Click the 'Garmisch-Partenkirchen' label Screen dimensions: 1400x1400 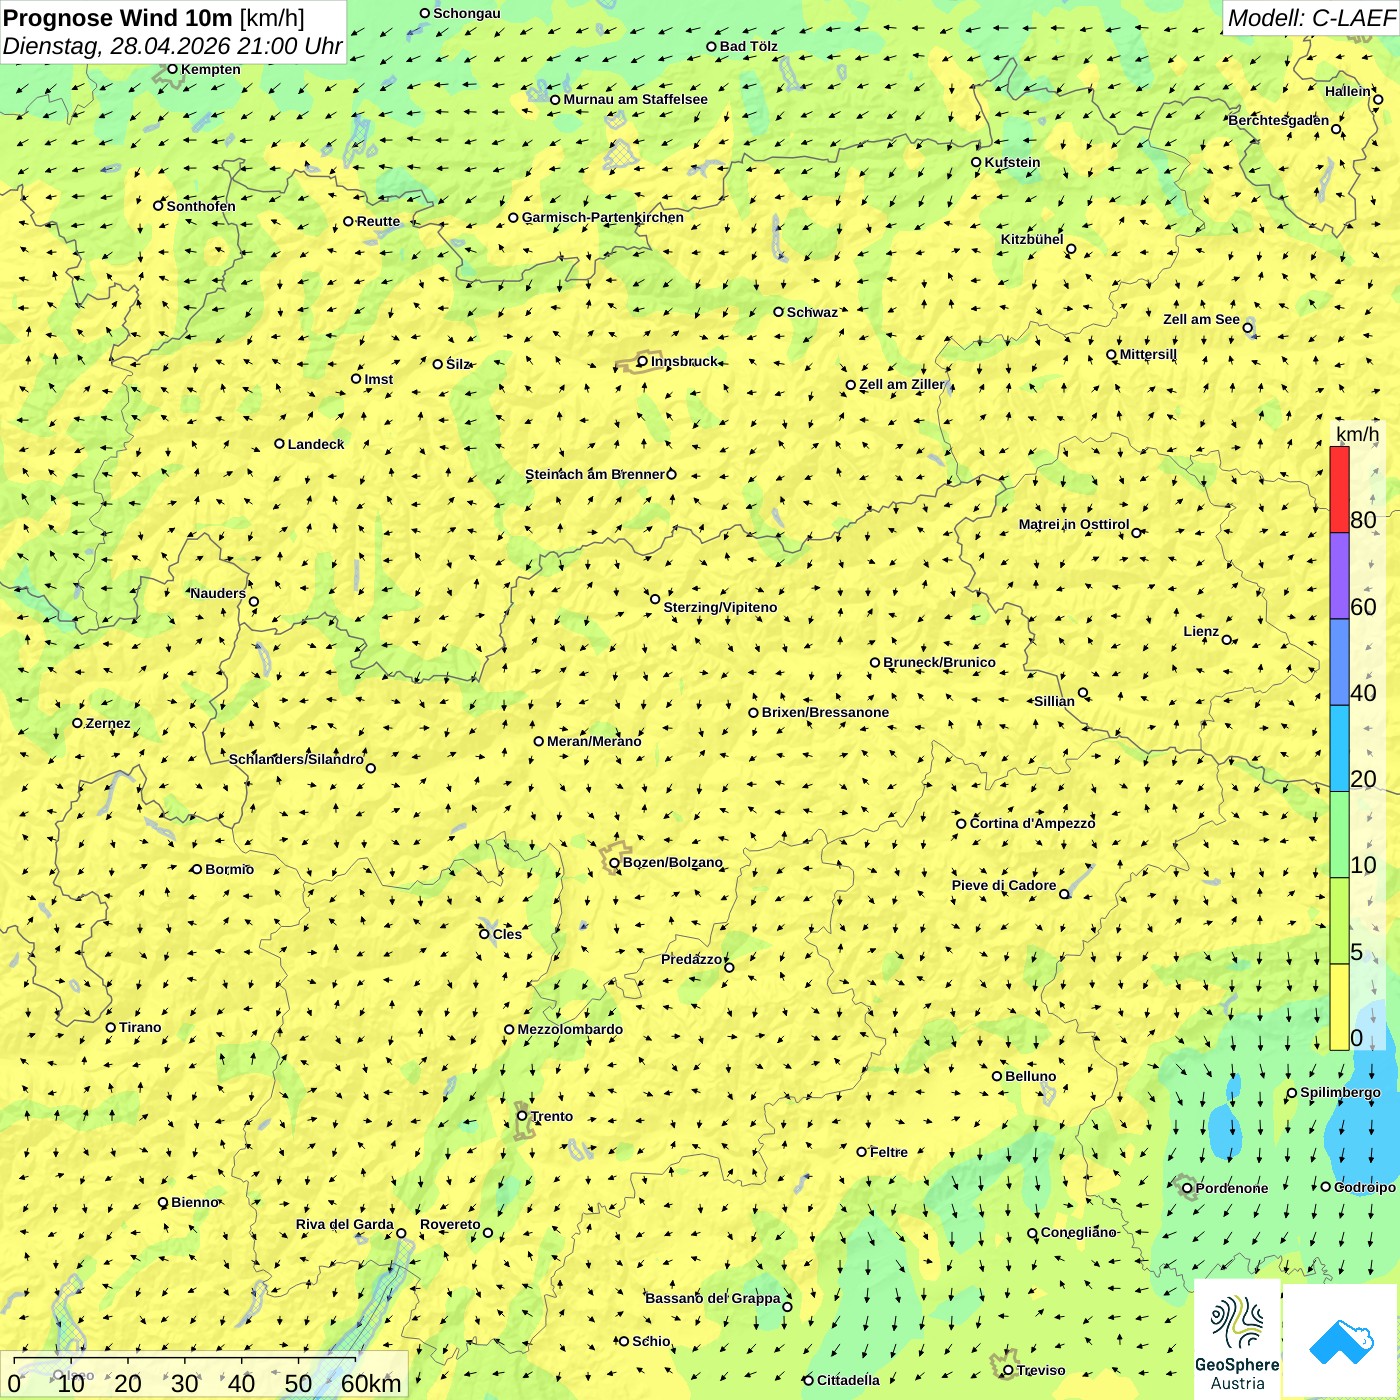tap(603, 217)
